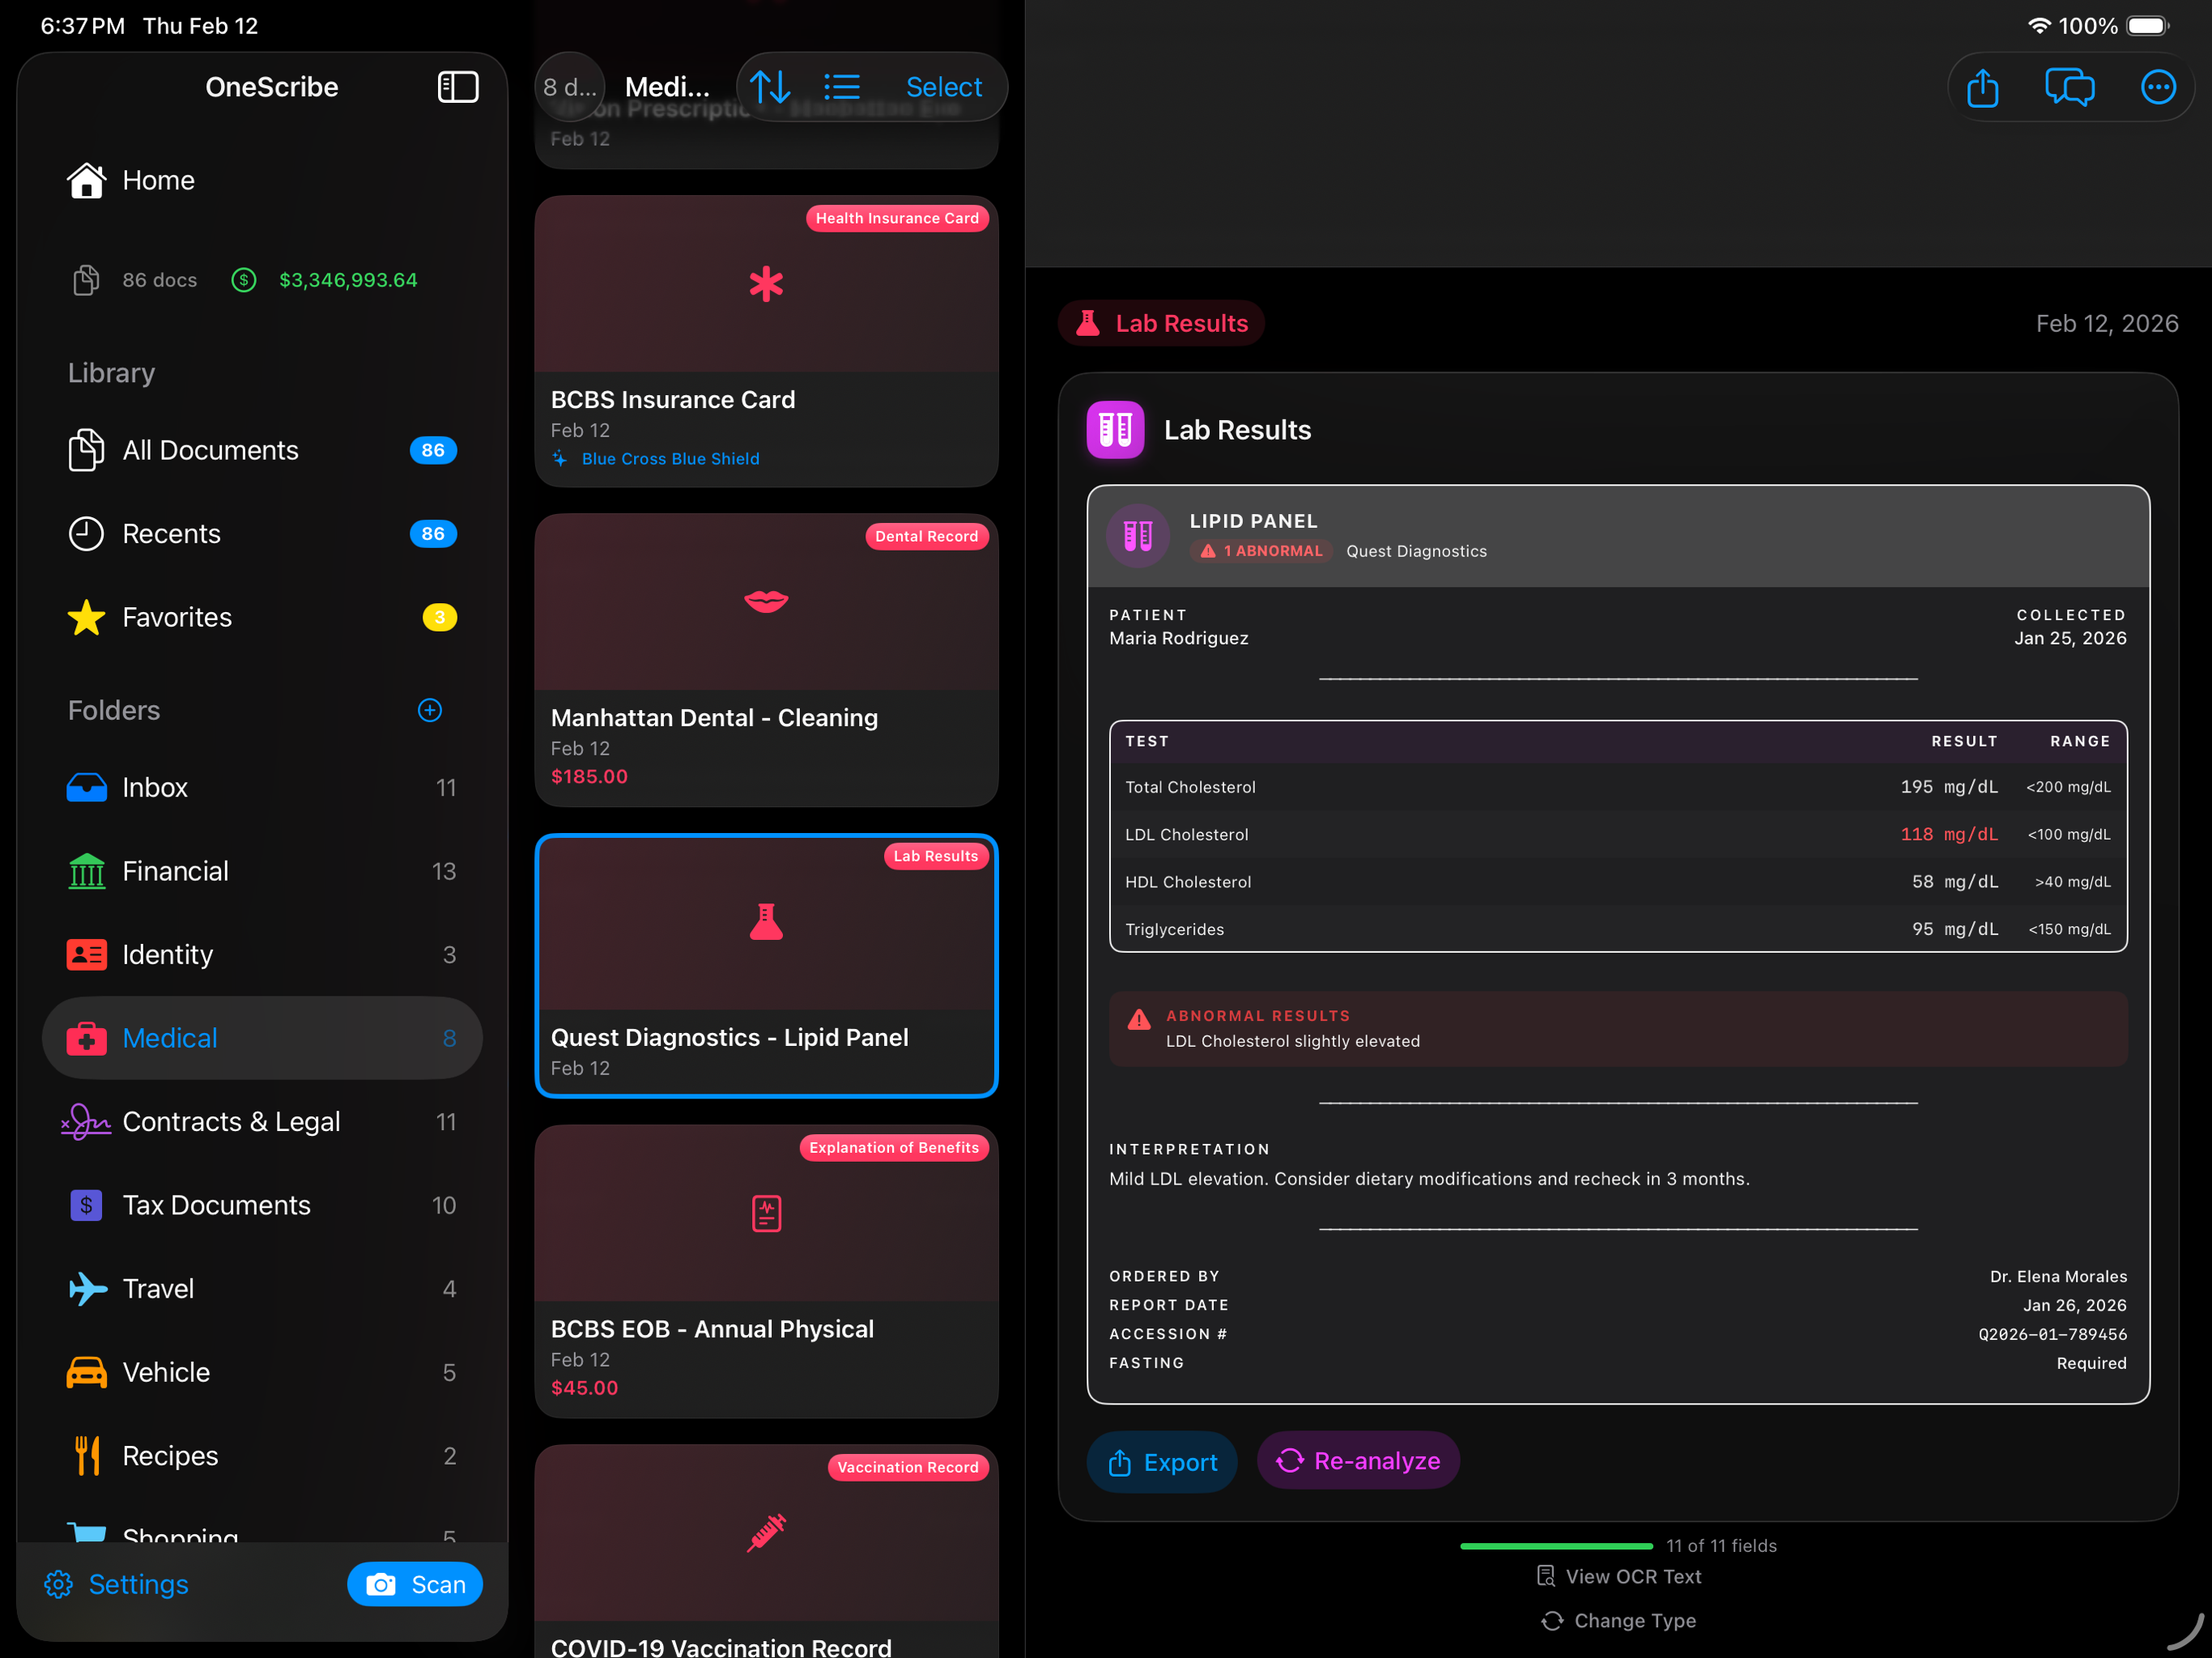
Task: Click the $3,346,993.64 total amount
Action: coord(348,280)
